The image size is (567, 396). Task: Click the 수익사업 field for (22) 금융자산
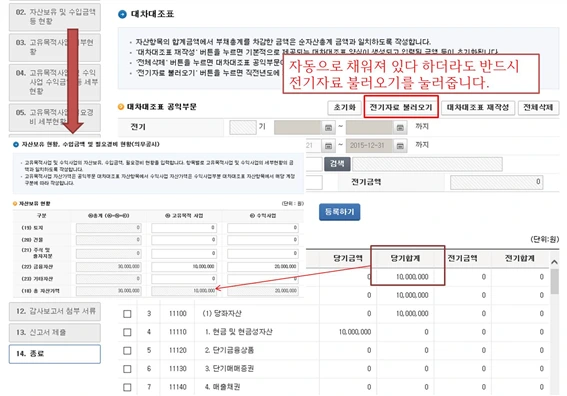pos(263,267)
